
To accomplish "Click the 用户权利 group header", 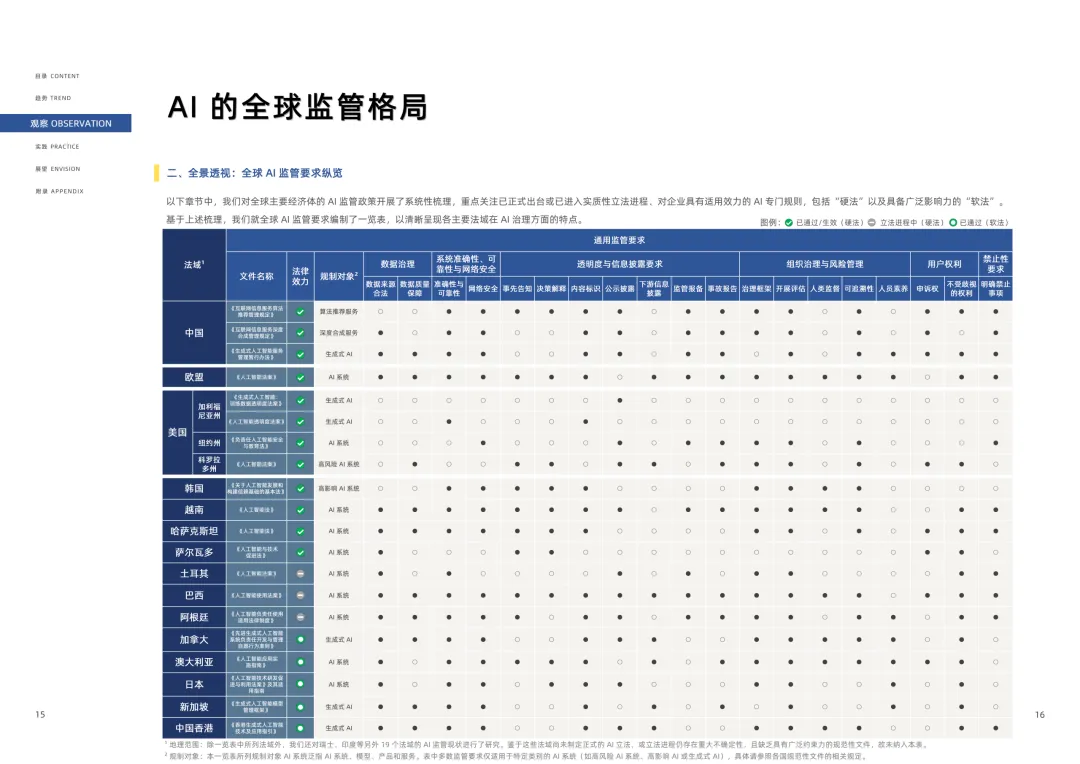I will point(944,264).
